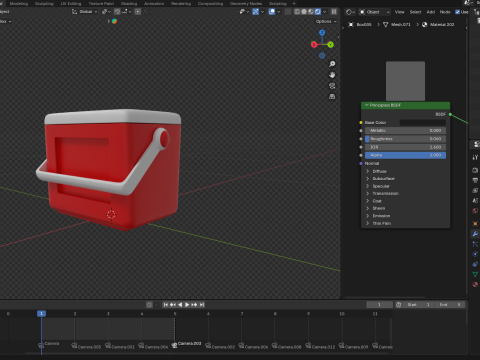Click the red X axis on gizmo
The height and width of the screenshot is (360, 480).
[x=314, y=44]
